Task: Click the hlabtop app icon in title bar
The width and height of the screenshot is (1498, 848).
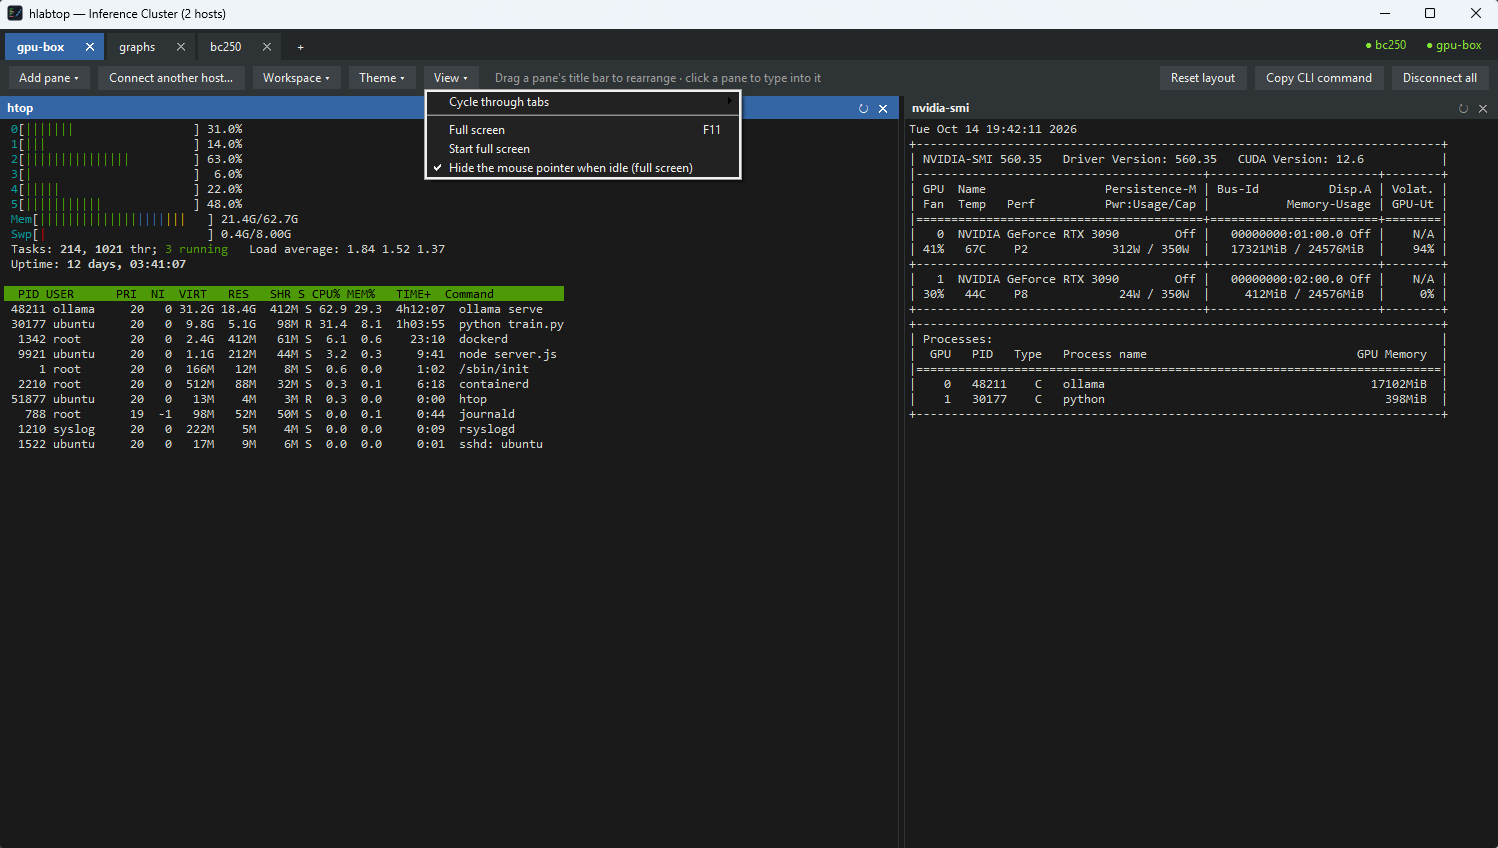Action: 15,13
